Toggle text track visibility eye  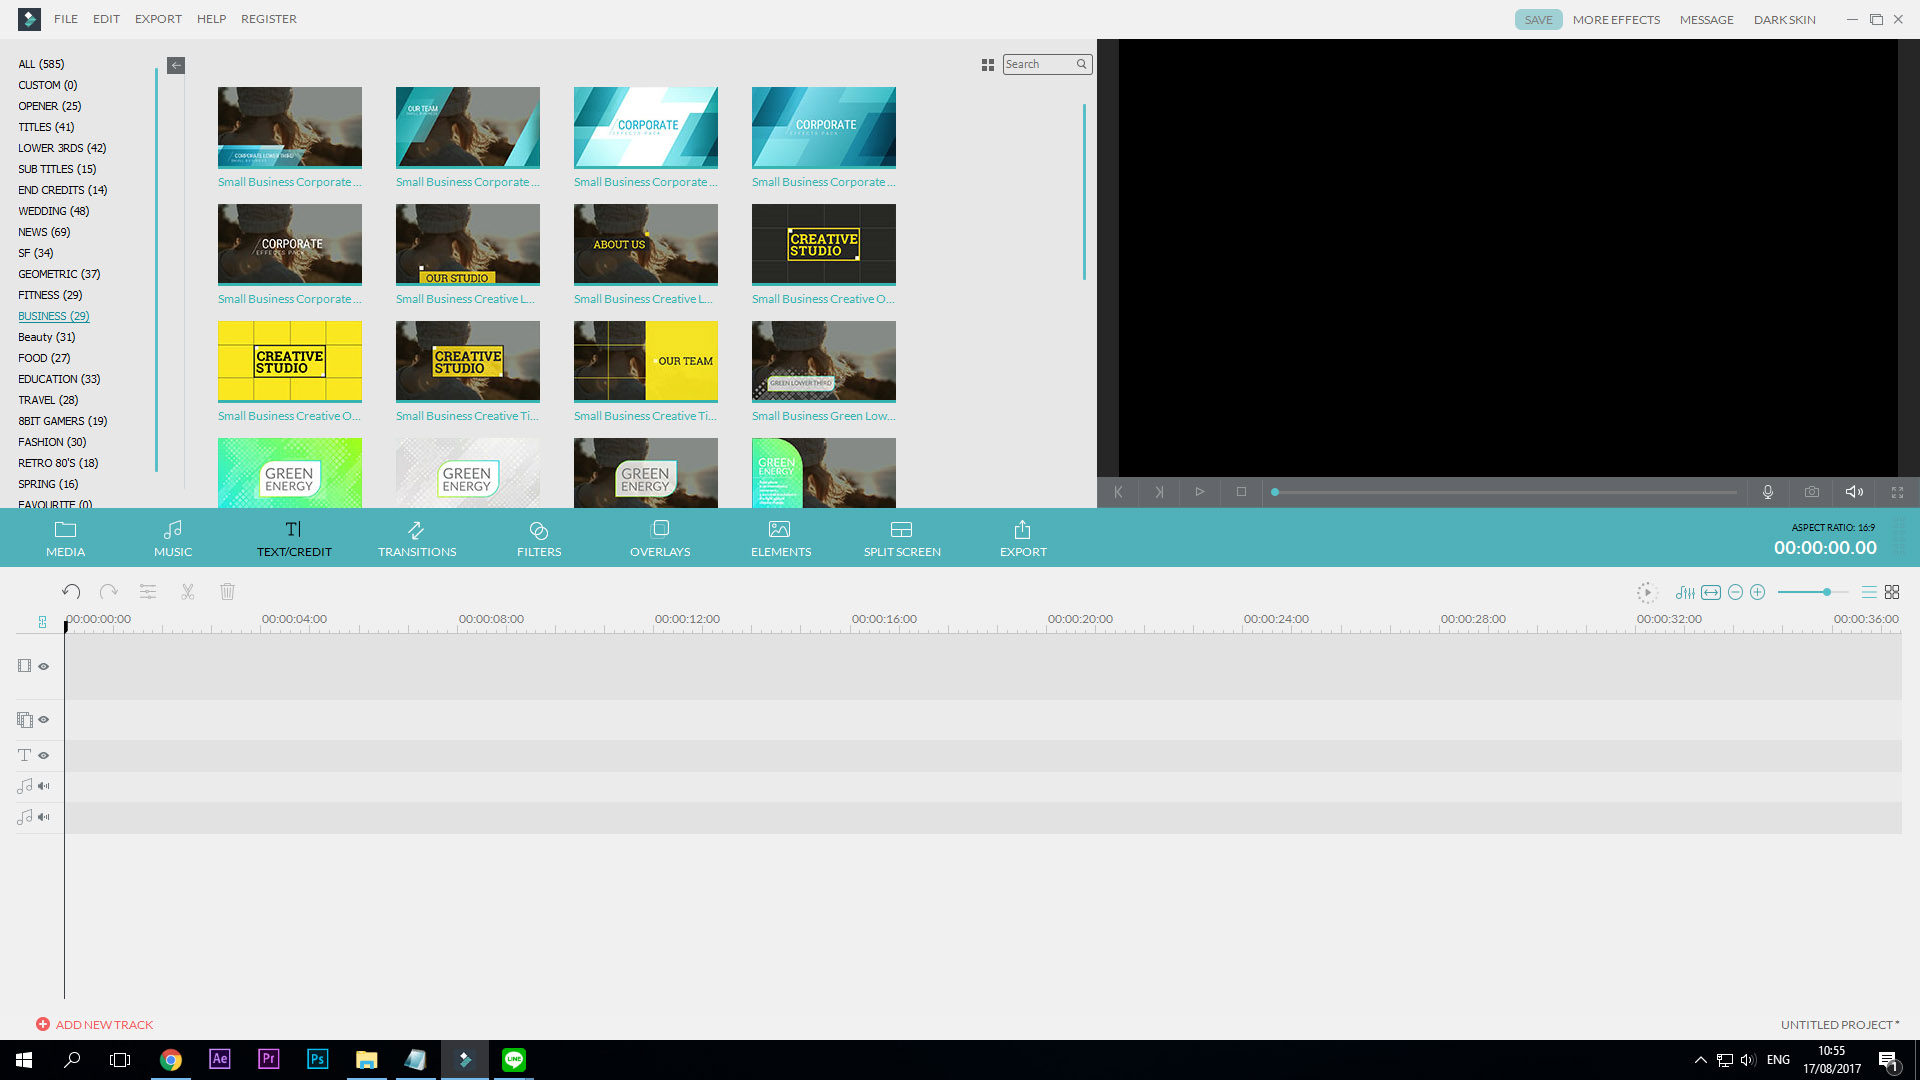pos(44,756)
